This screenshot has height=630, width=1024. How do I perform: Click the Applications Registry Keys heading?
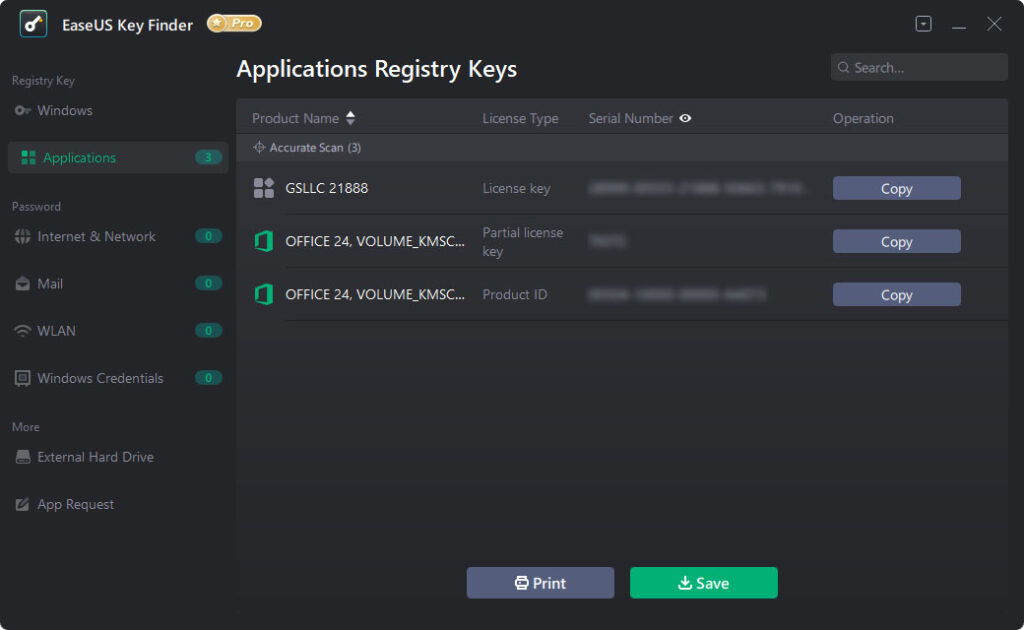click(377, 69)
